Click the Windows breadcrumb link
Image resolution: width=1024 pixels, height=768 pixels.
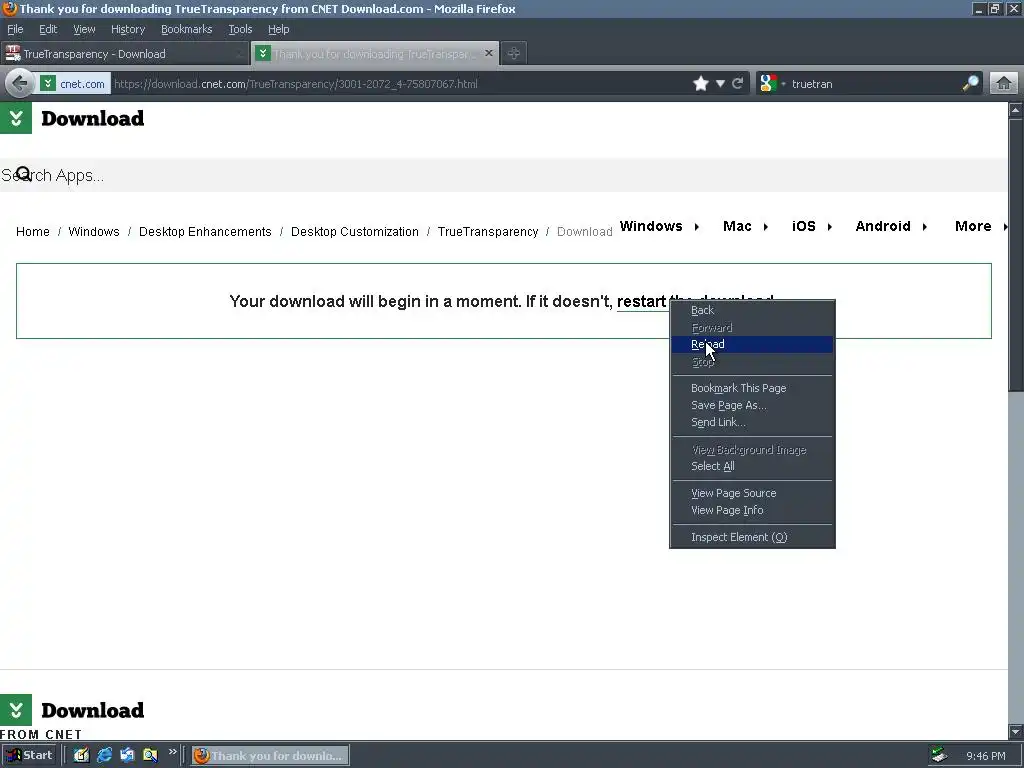point(93,232)
